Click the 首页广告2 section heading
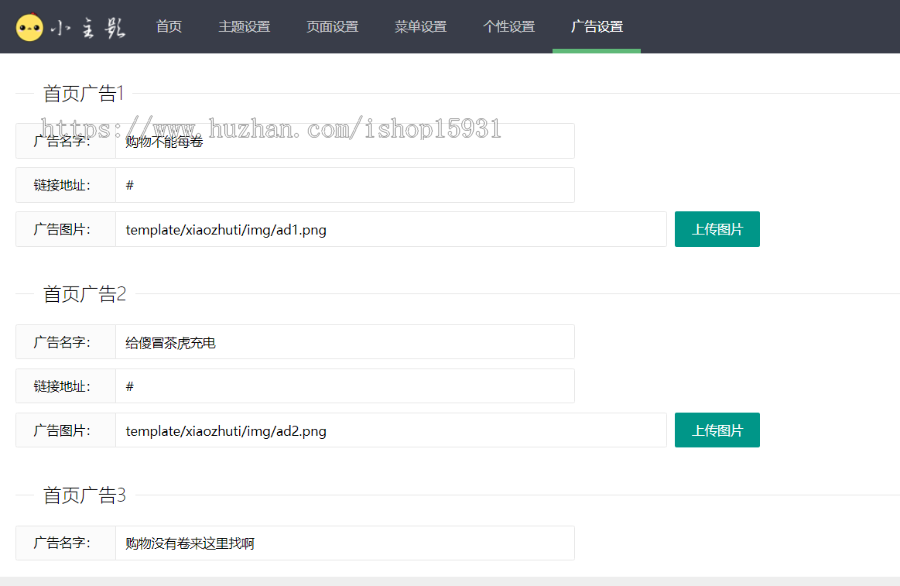This screenshot has height=586, width=900. pos(84,294)
